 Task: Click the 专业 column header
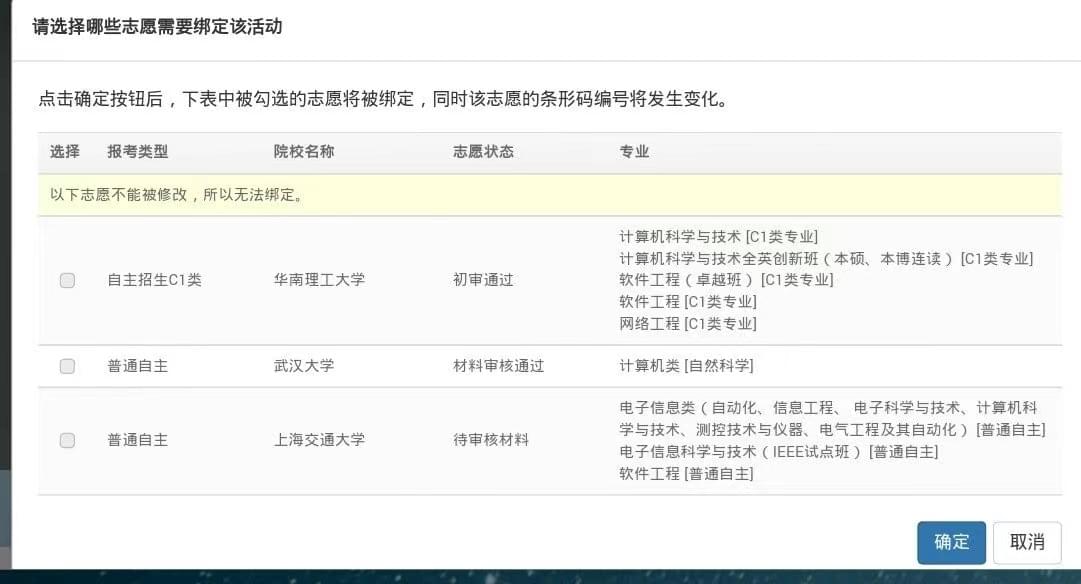pos(634,152)
